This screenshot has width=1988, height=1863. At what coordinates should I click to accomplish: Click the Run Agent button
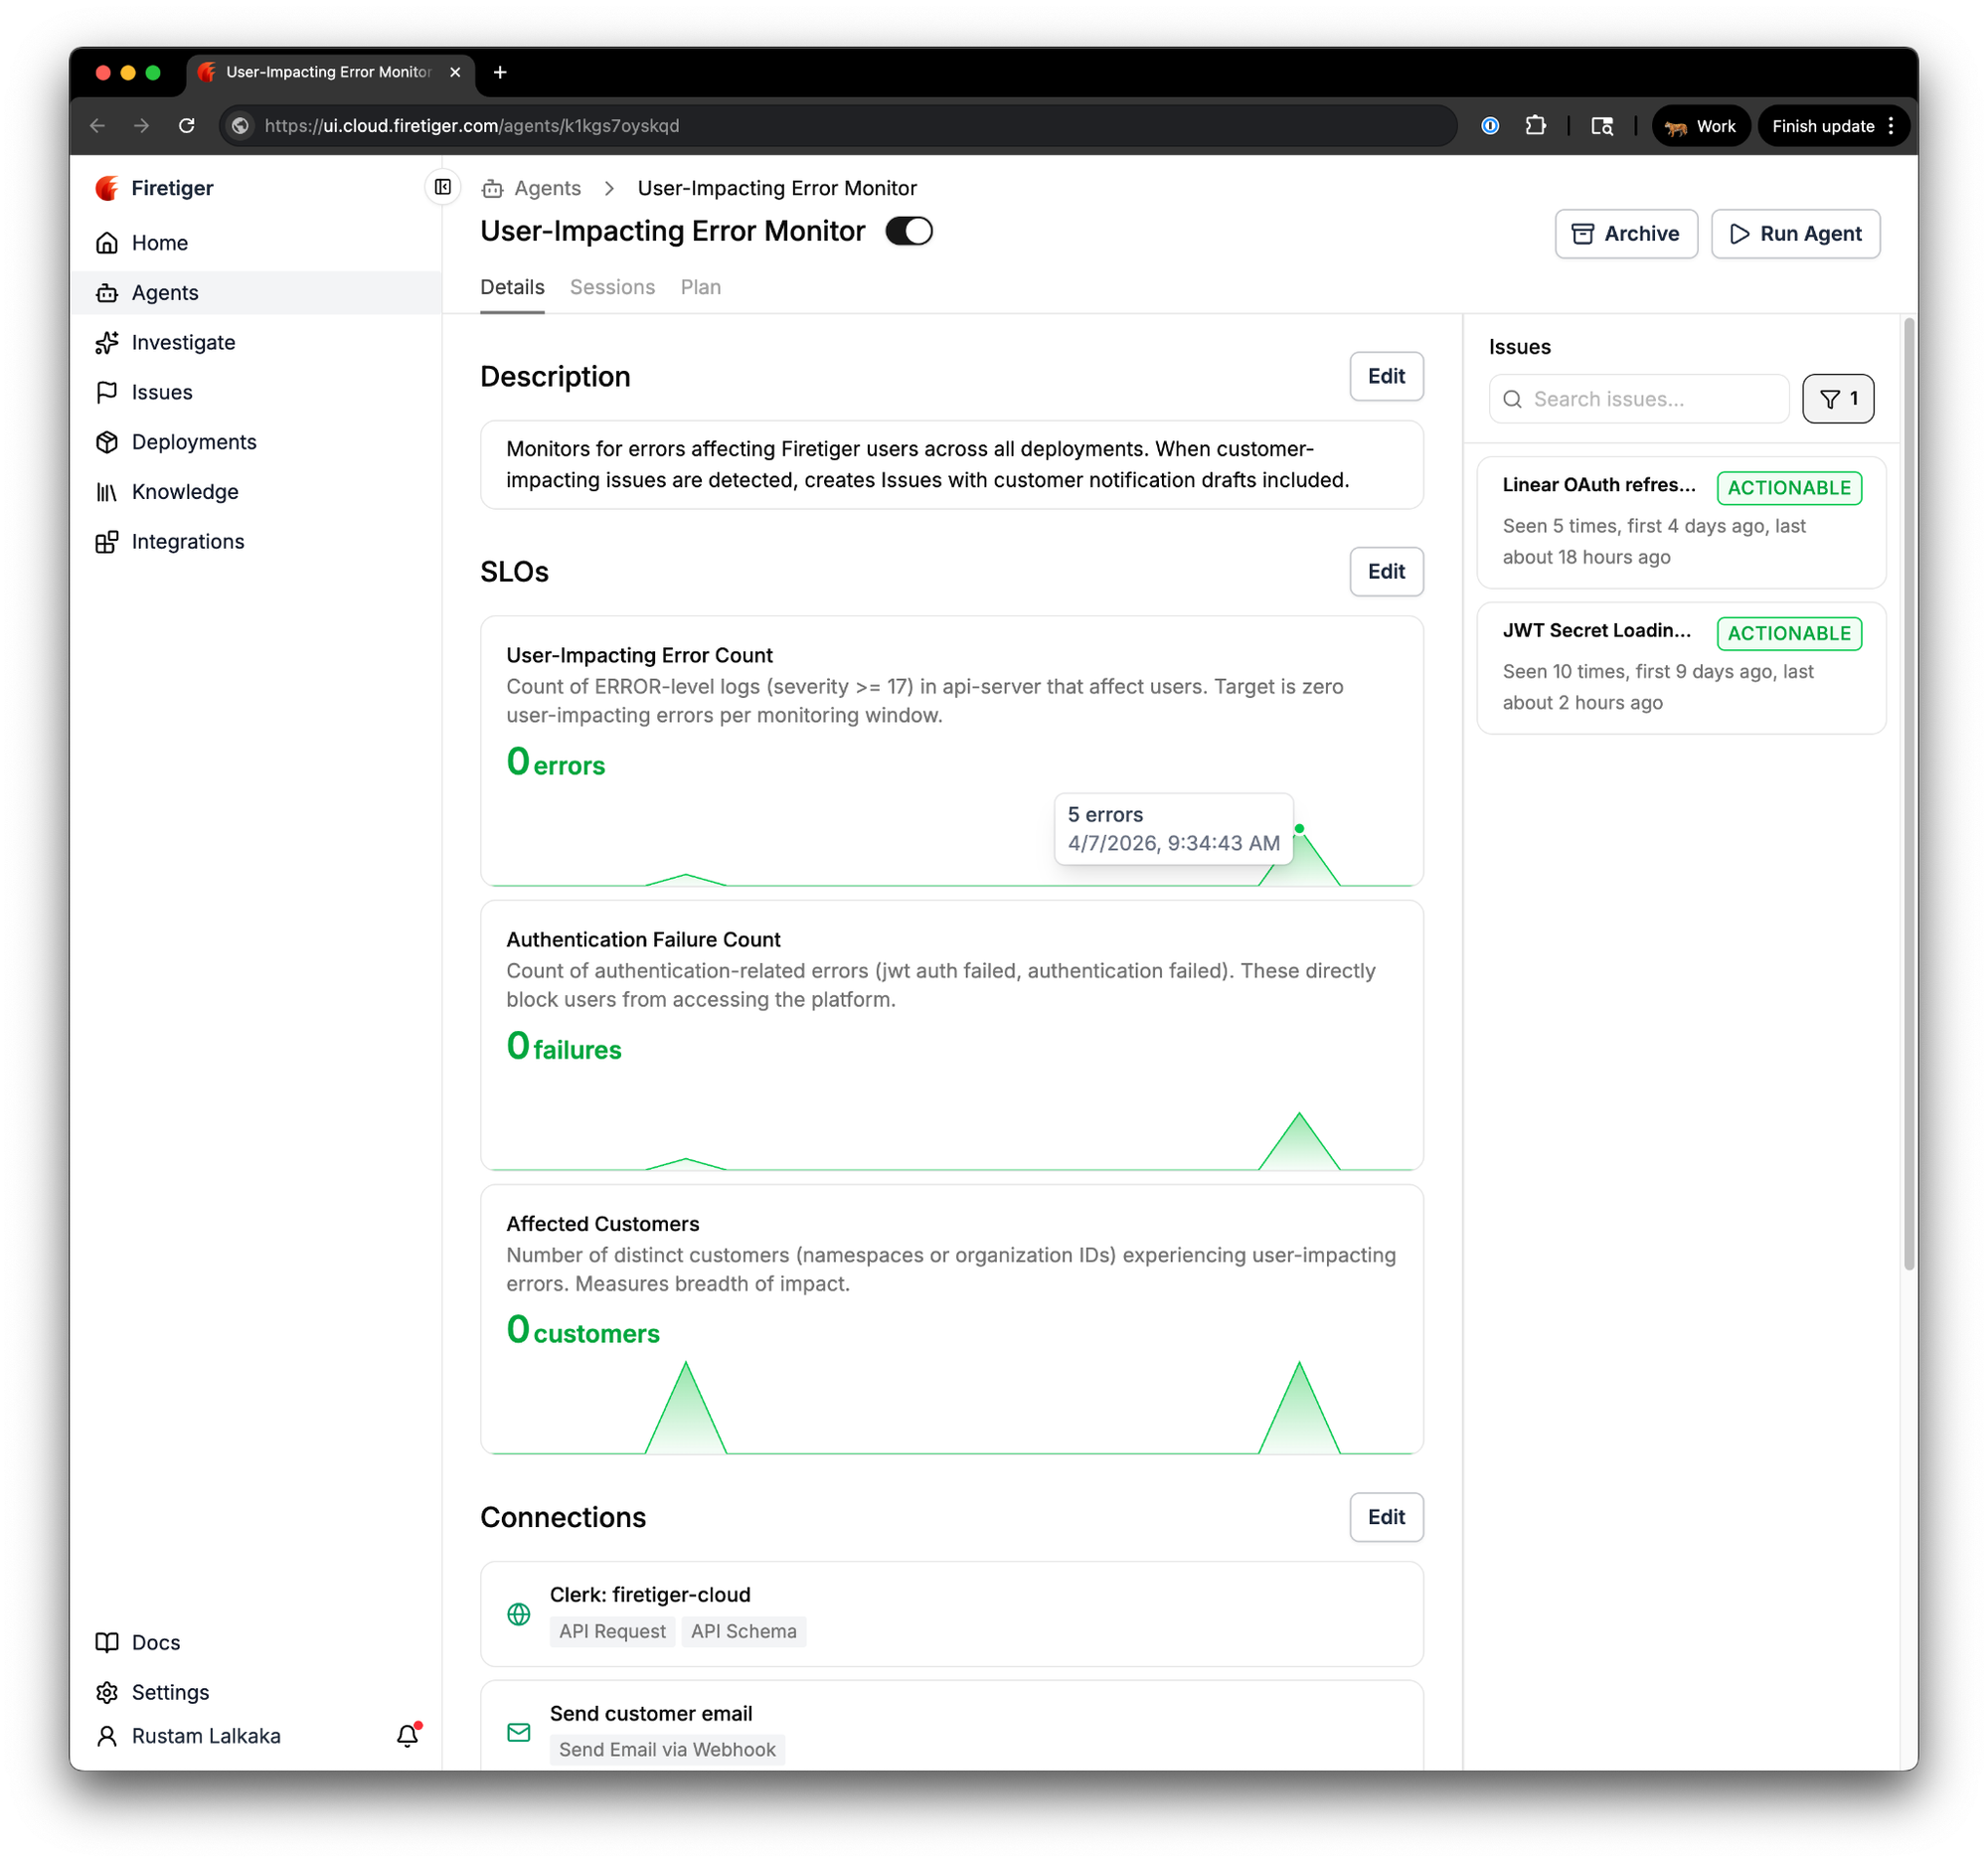point(1795,234)
